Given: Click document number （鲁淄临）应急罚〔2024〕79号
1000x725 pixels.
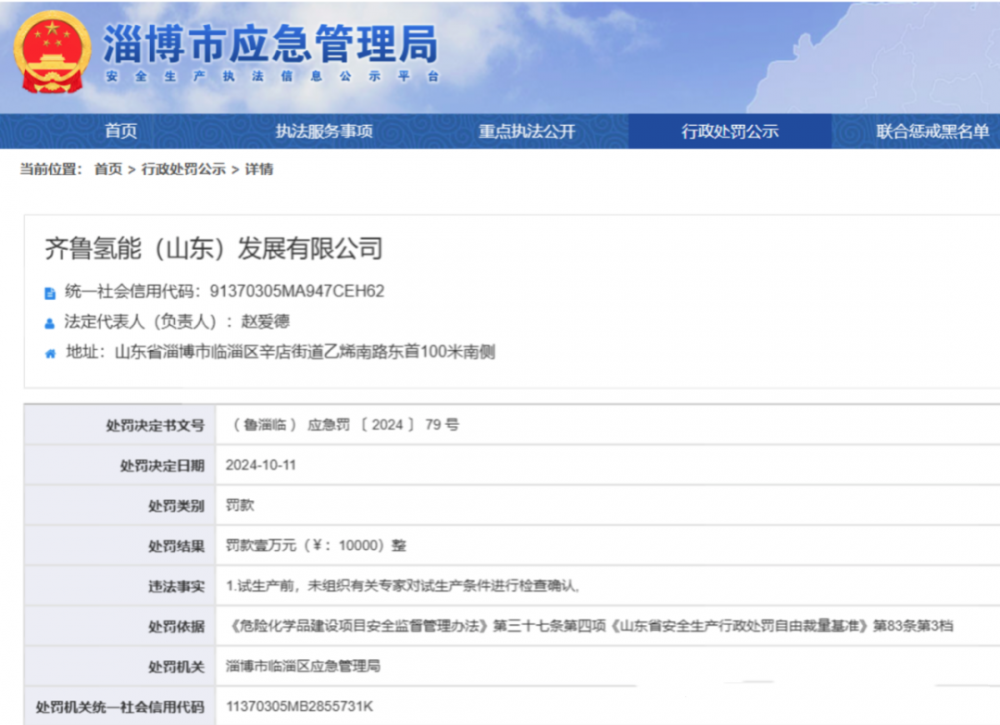Looking at the screenshot, I should pos(342,425).
